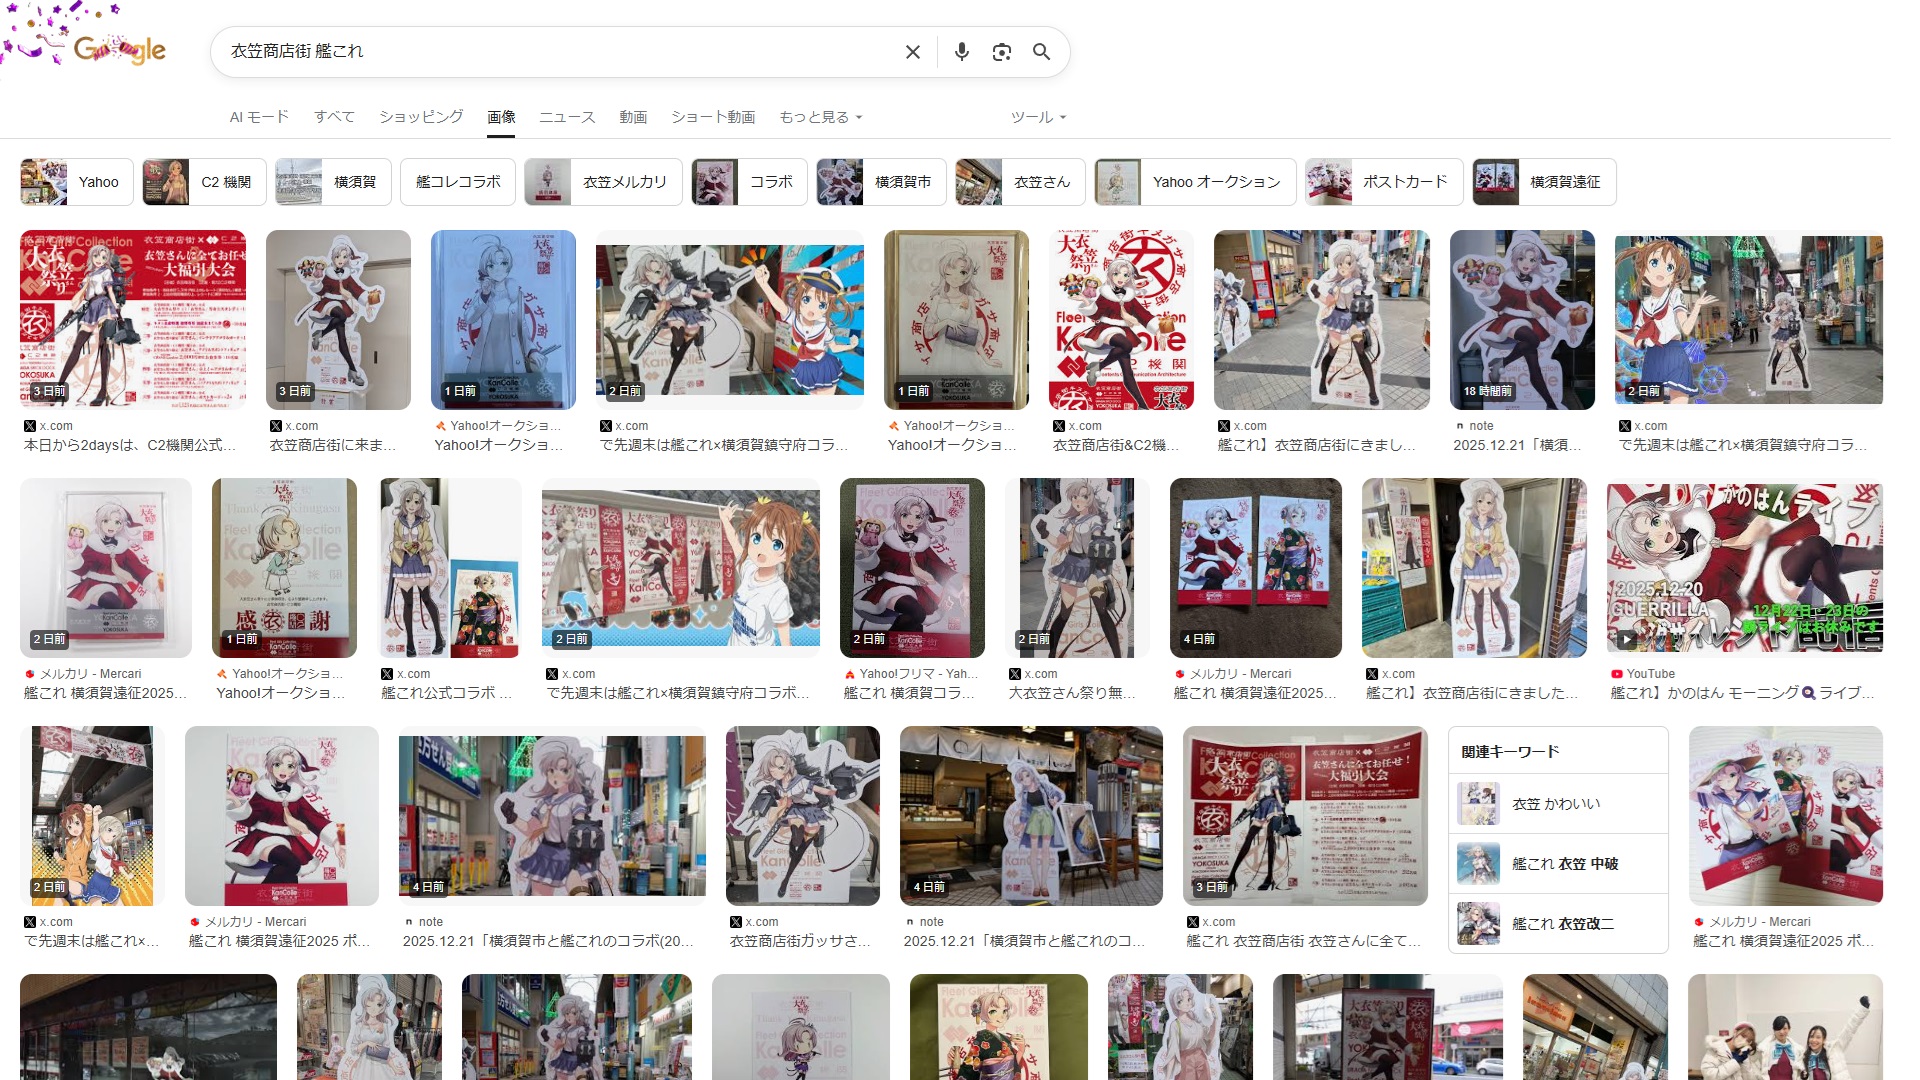Open Google Lens image search icon
The image size is (1920, 1080).
[1001, 52]
